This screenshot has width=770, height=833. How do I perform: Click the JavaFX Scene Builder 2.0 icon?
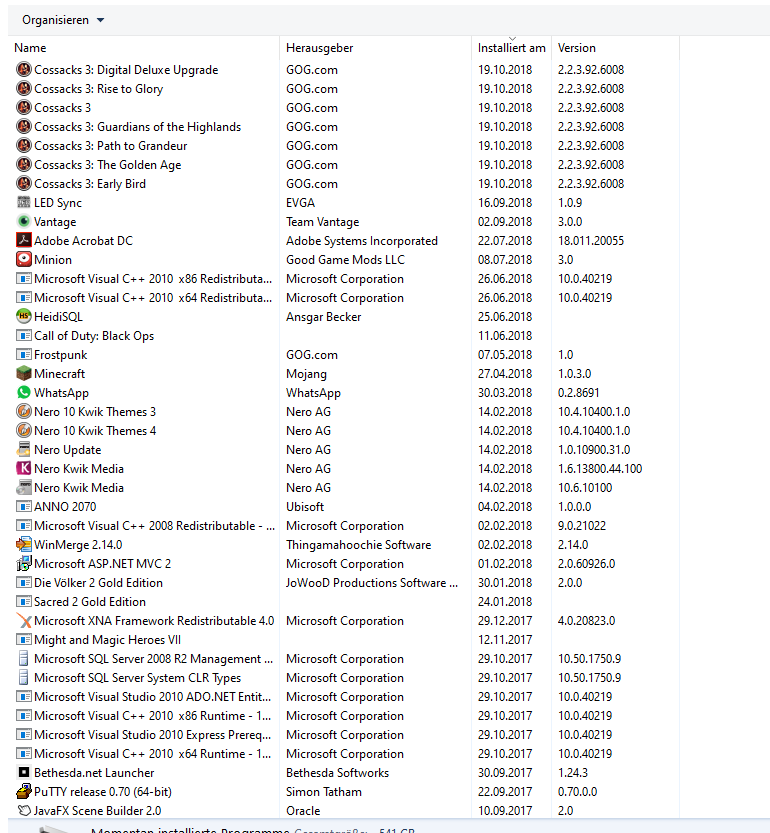point(24,811)
